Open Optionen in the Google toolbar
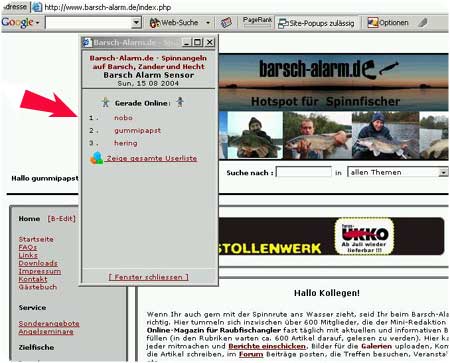The image size is (450, 363). 388,23
